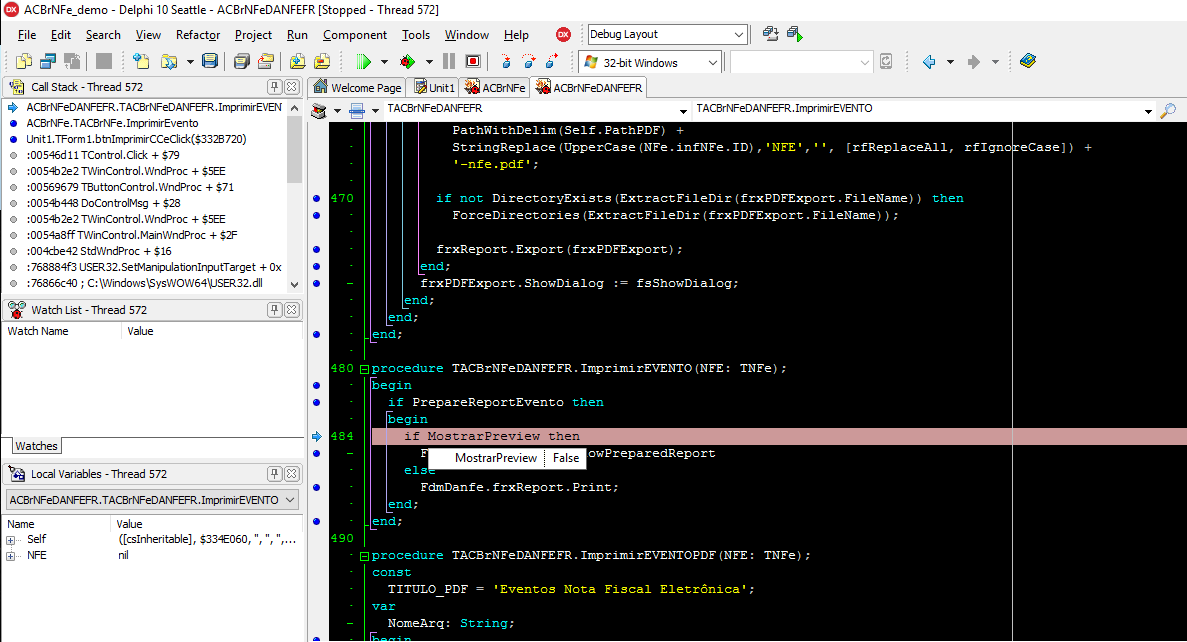This screenshot has height=642, width=1187.
Task: Open the Component menu
Action: 354,35
